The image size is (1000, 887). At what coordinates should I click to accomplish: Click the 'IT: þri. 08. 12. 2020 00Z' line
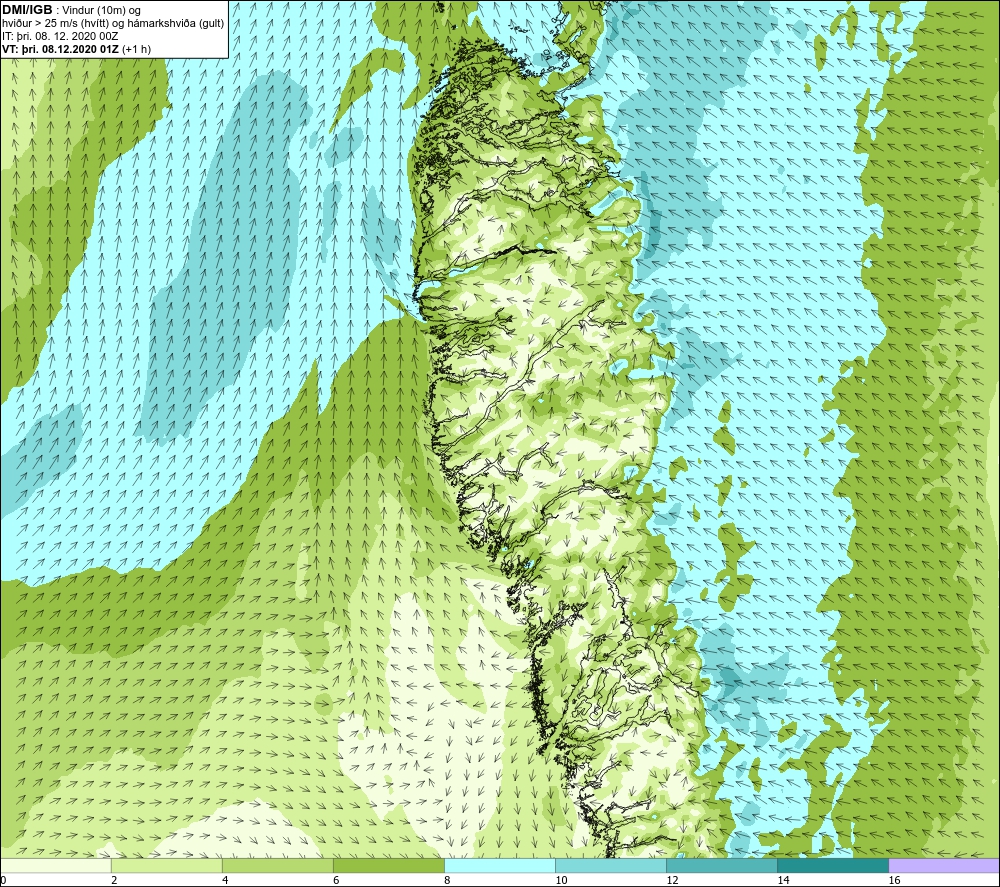pos(60,36)
